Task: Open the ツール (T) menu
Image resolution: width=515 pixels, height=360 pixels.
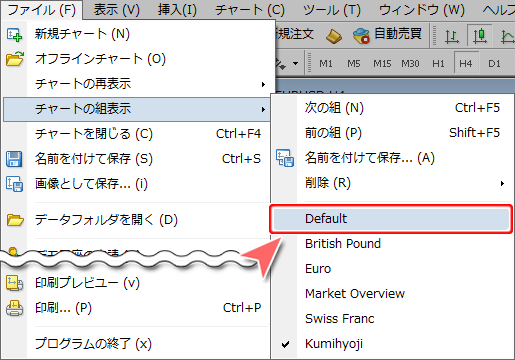Action: [332, 10]
